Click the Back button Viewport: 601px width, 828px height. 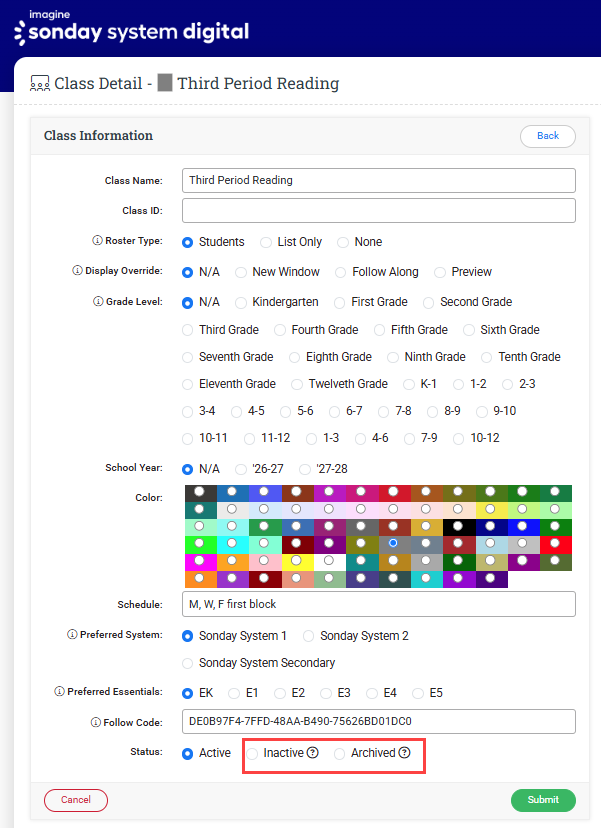[x=548, y=136]
